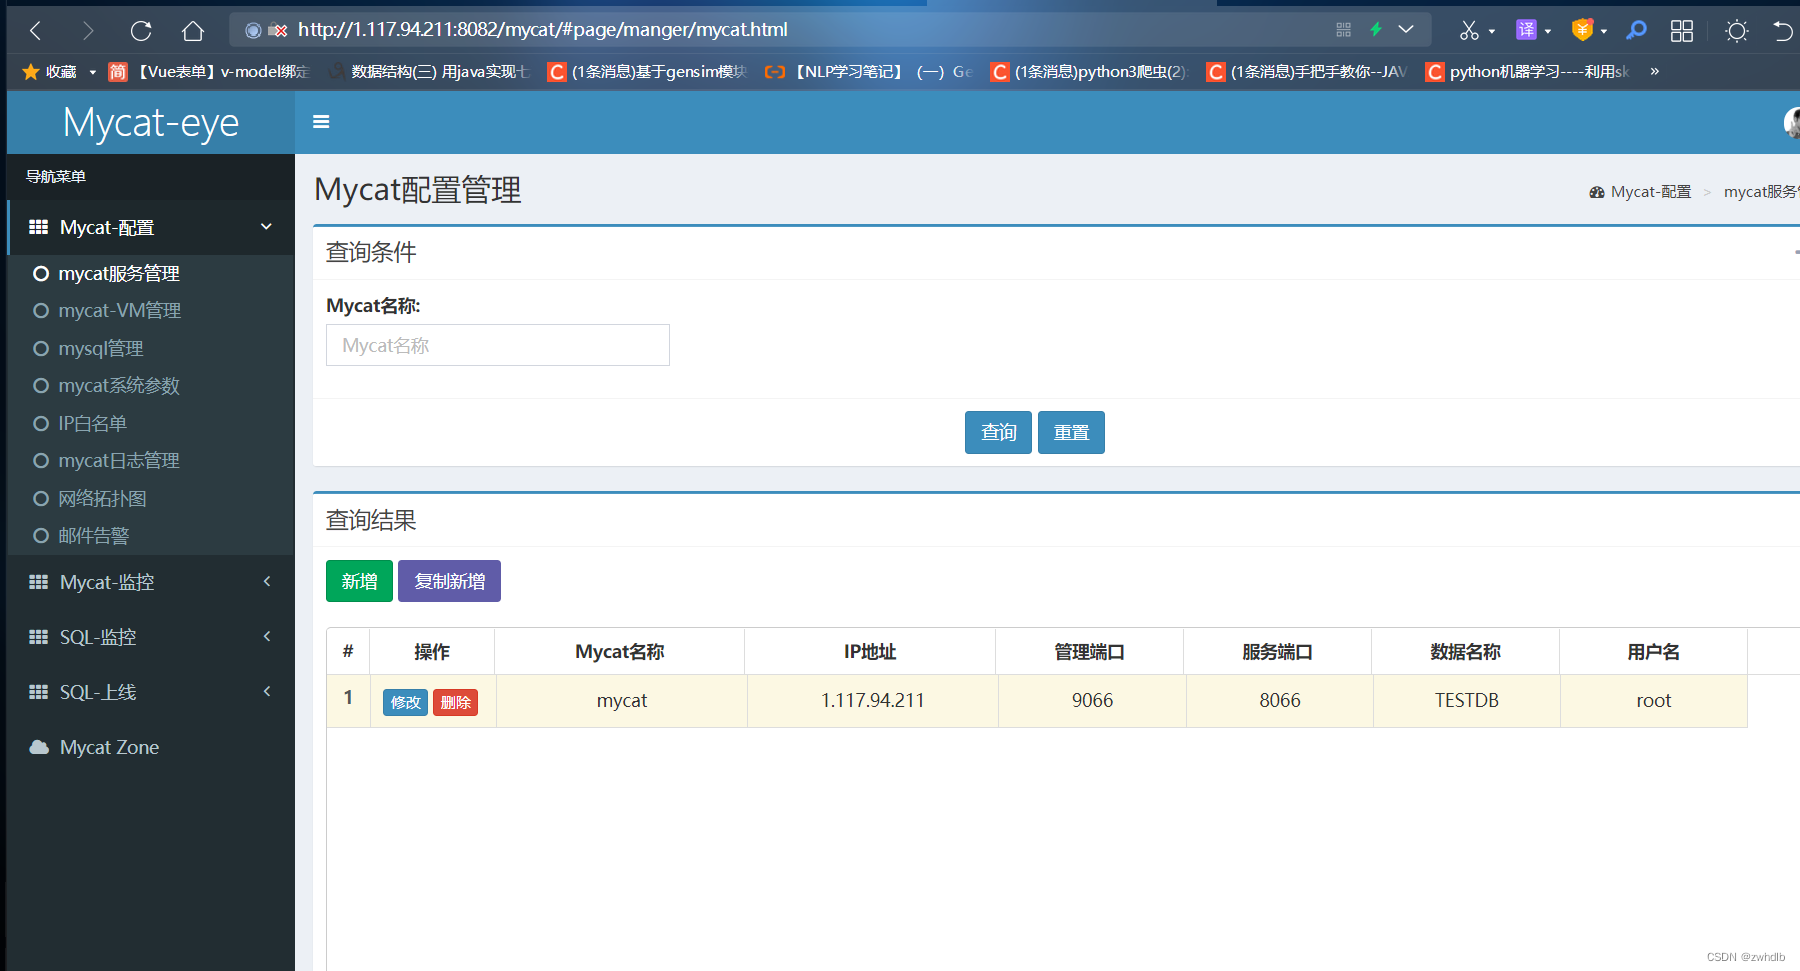Select IP白名单 in the left navigation
This screenshot has width=1800, height=971.
92,423
